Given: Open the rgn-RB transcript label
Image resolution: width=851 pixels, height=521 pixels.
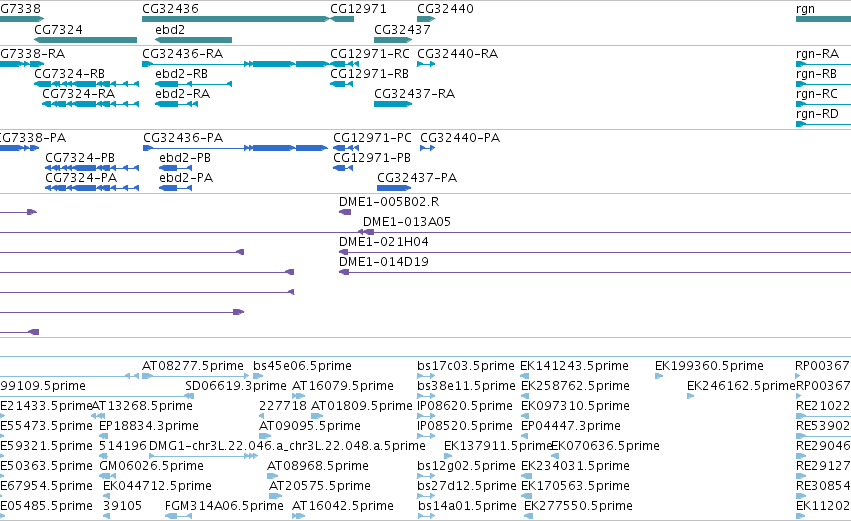Looking at the screenshot, I should pyautogui.click(x=816, y=74).
